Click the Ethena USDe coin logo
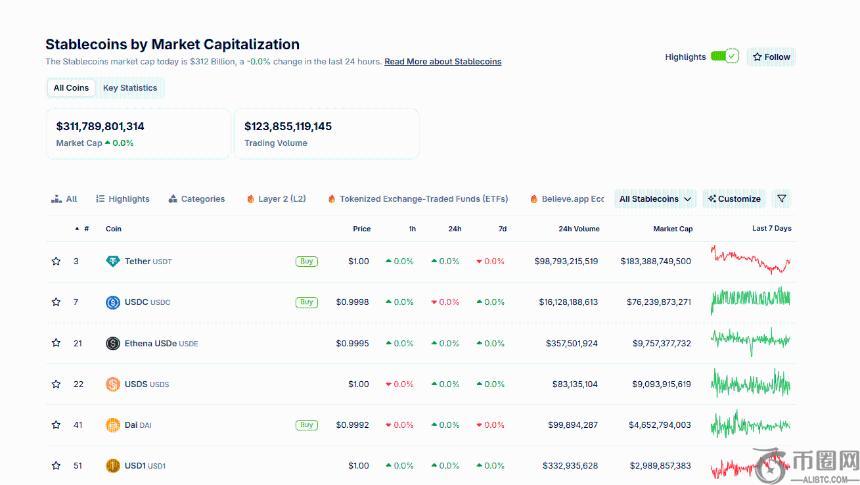Screen dimensions: 860x485 pyautogui.click(x=113, y=343)
